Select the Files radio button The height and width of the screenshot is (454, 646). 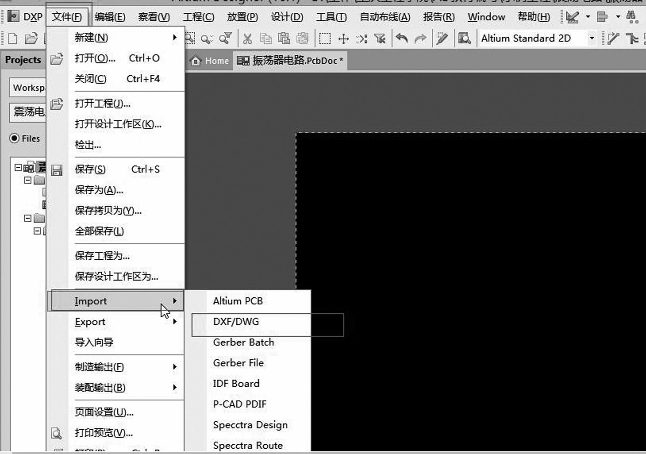[x=14, y=138]
